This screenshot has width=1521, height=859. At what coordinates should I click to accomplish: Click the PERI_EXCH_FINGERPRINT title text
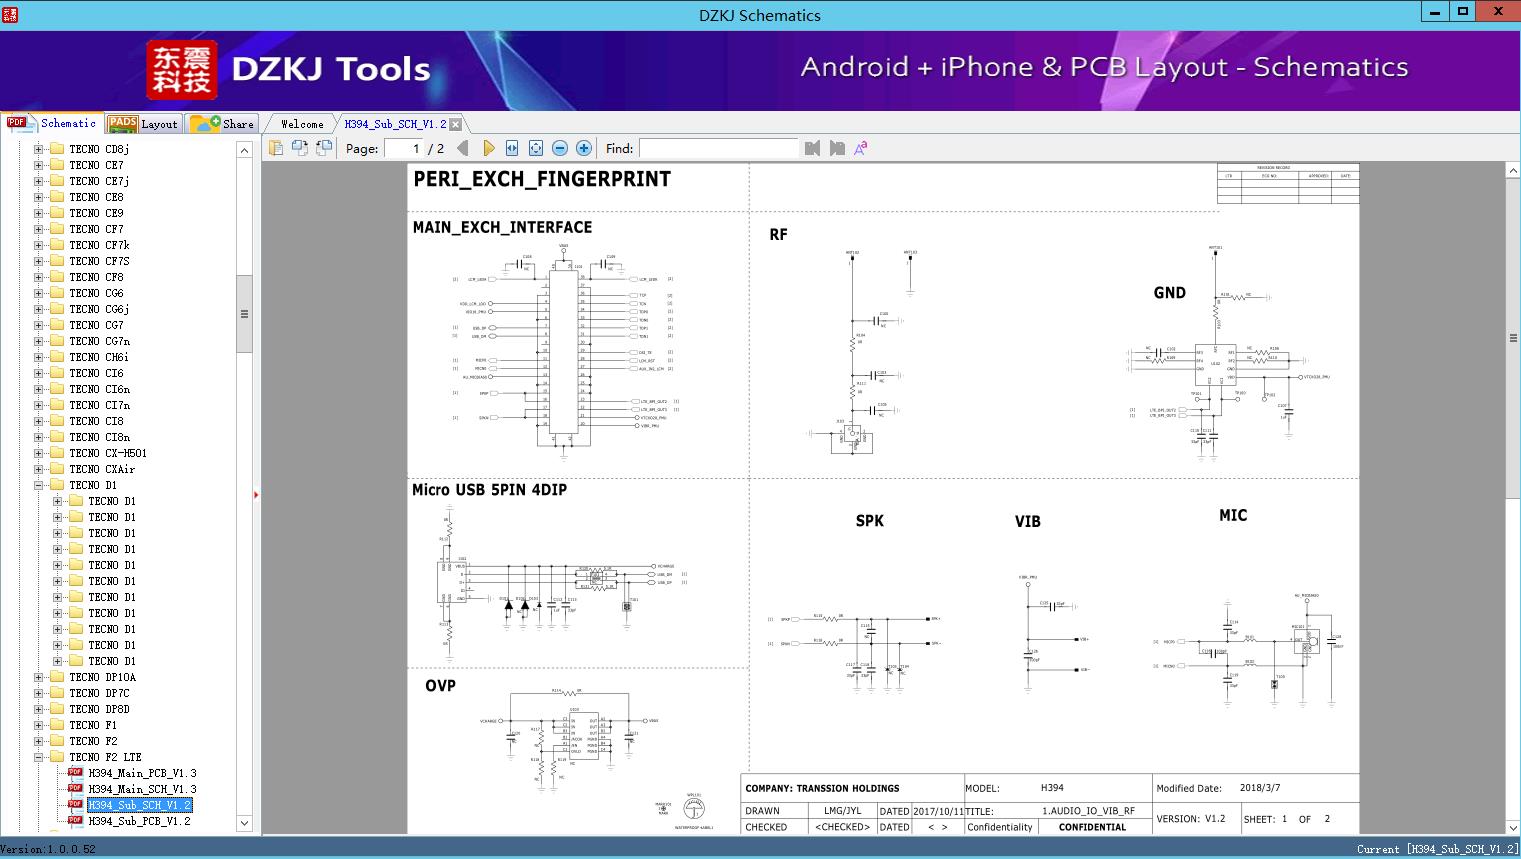coord(542,179)
